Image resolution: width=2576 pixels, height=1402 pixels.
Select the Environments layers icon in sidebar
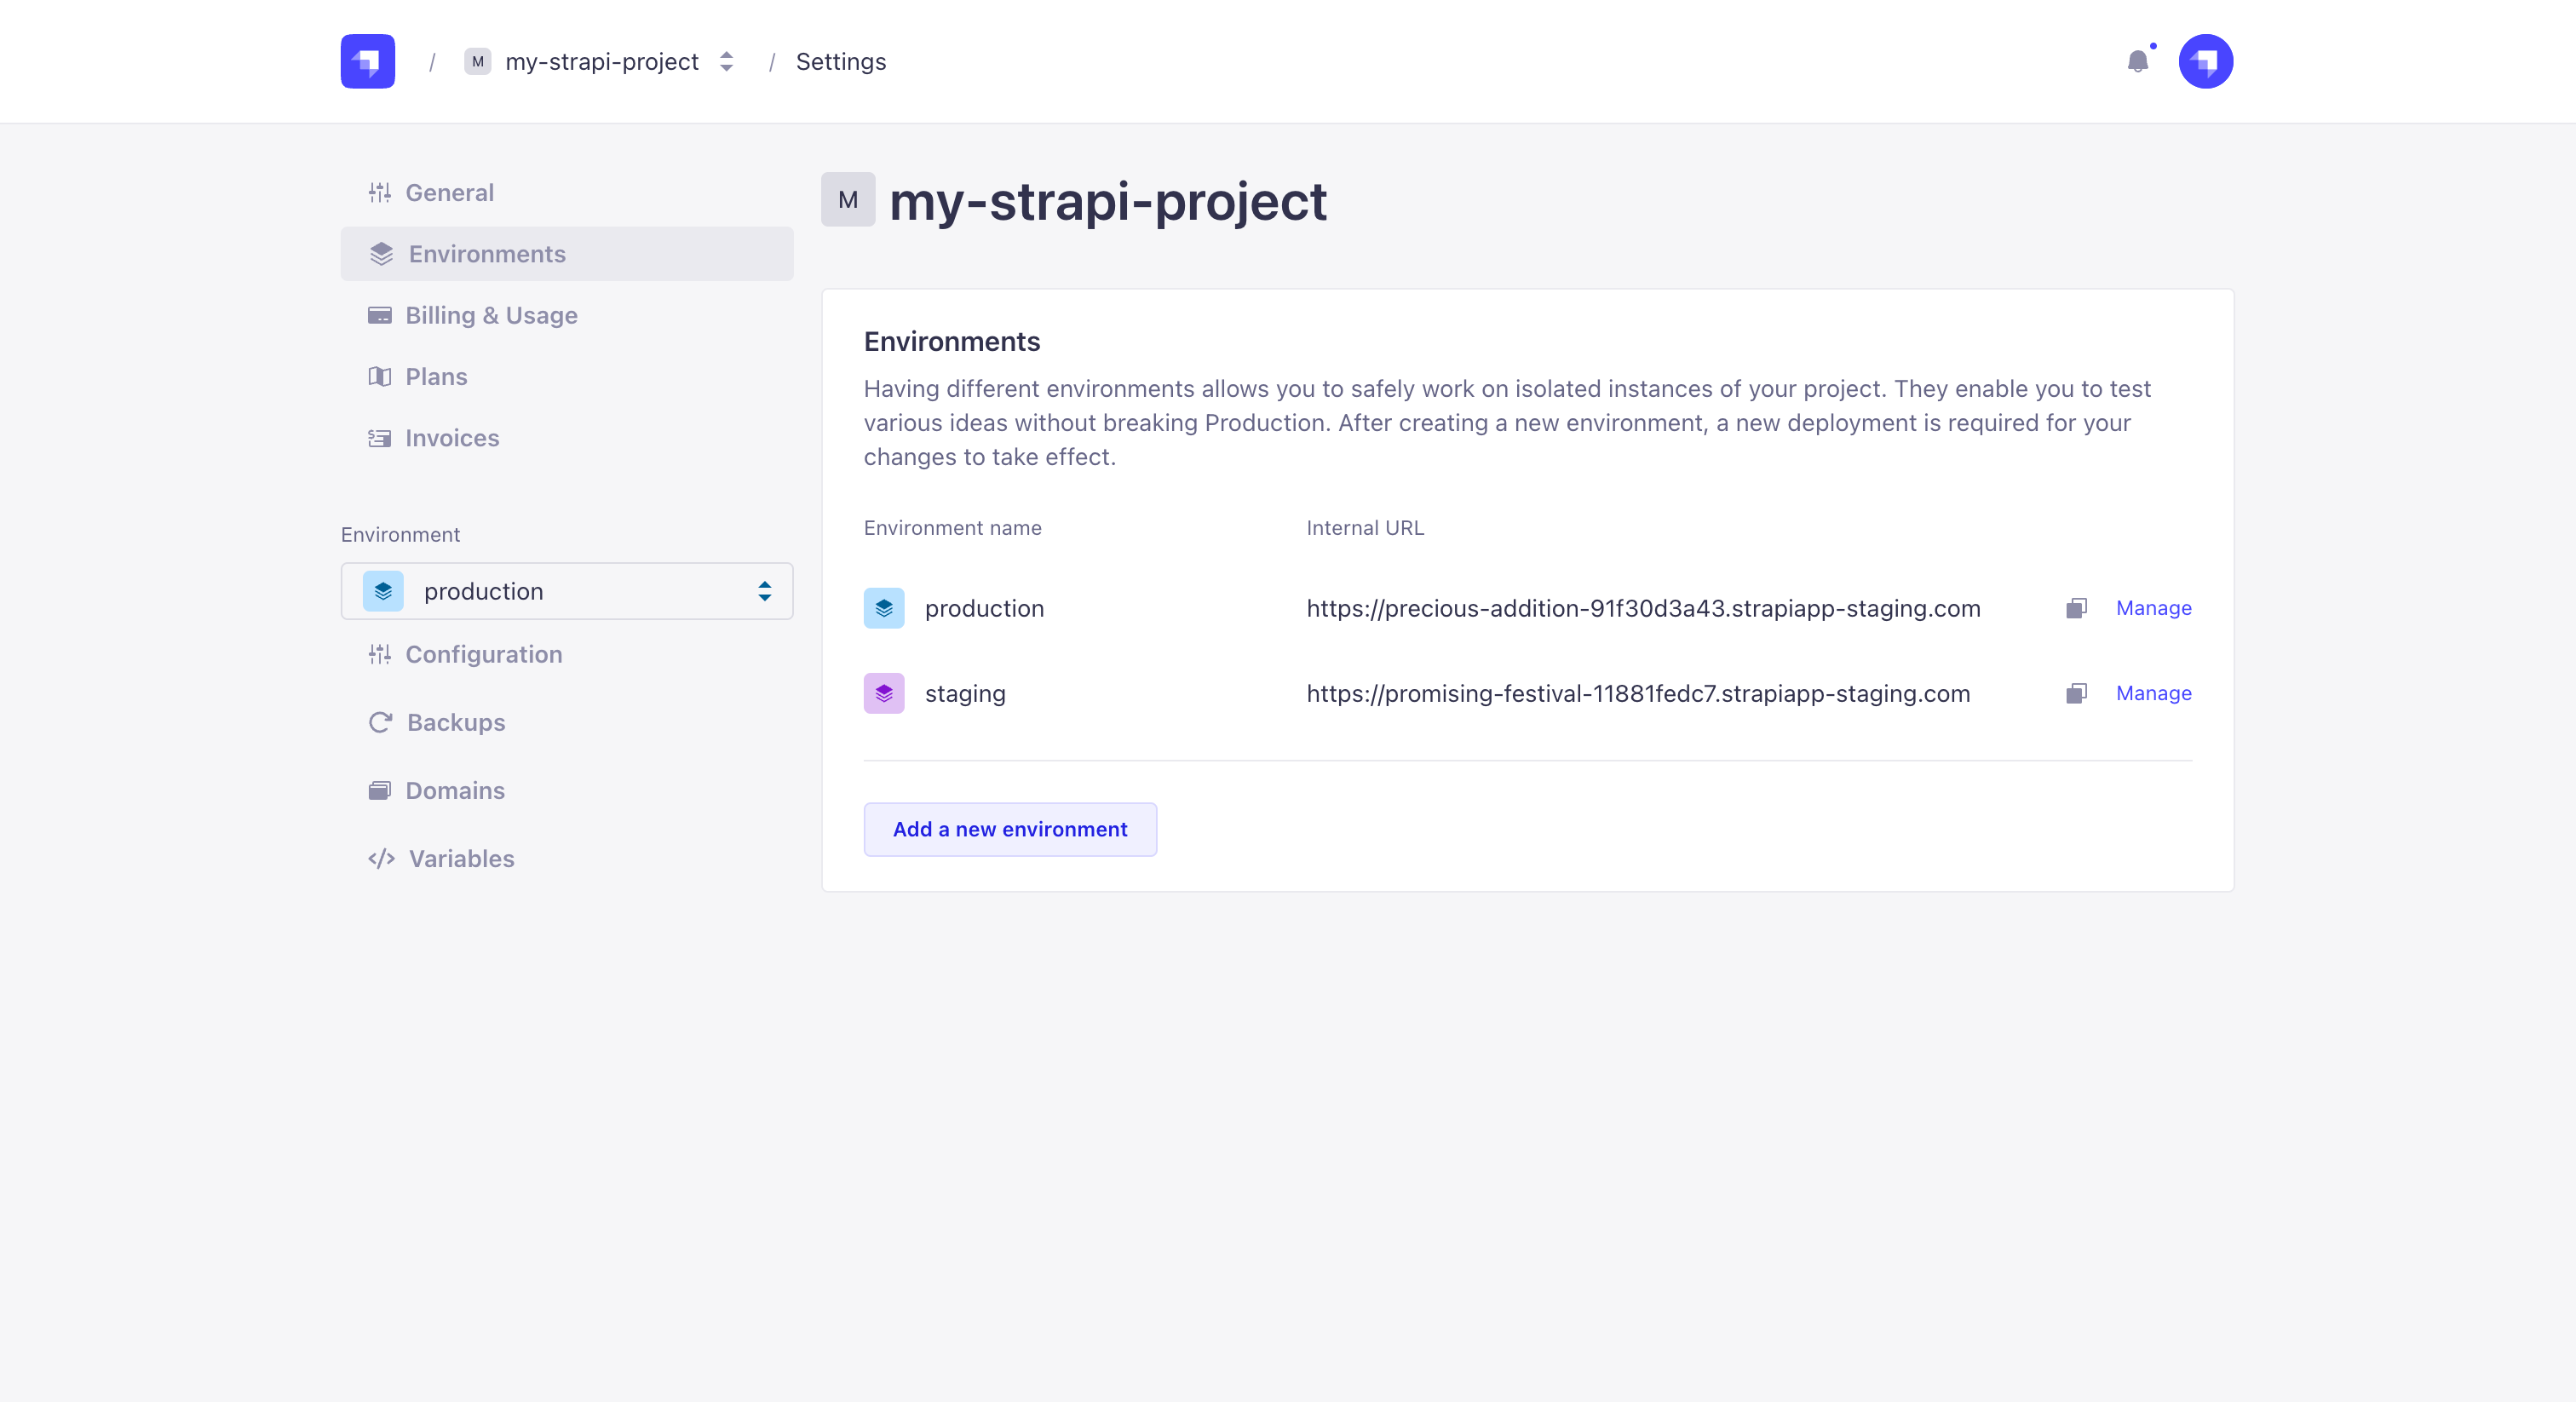[381, 254]
